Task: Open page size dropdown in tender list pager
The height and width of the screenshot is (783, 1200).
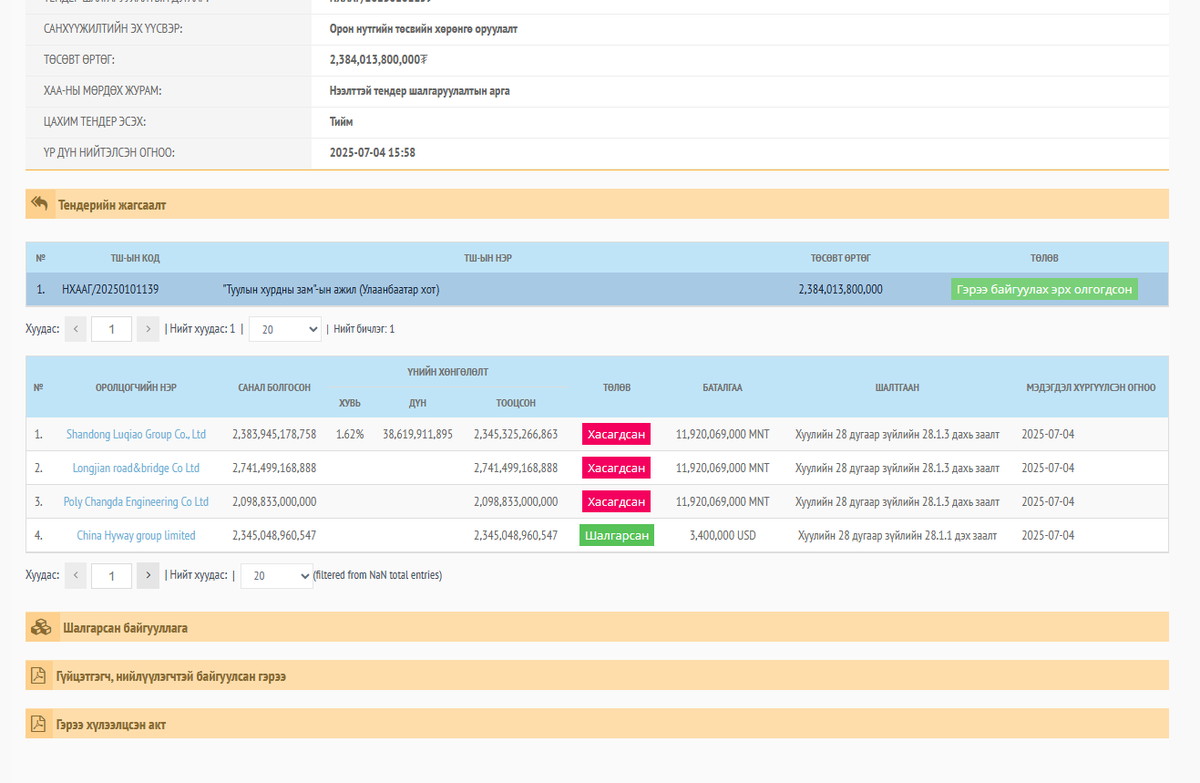Action: coord(285,329)
